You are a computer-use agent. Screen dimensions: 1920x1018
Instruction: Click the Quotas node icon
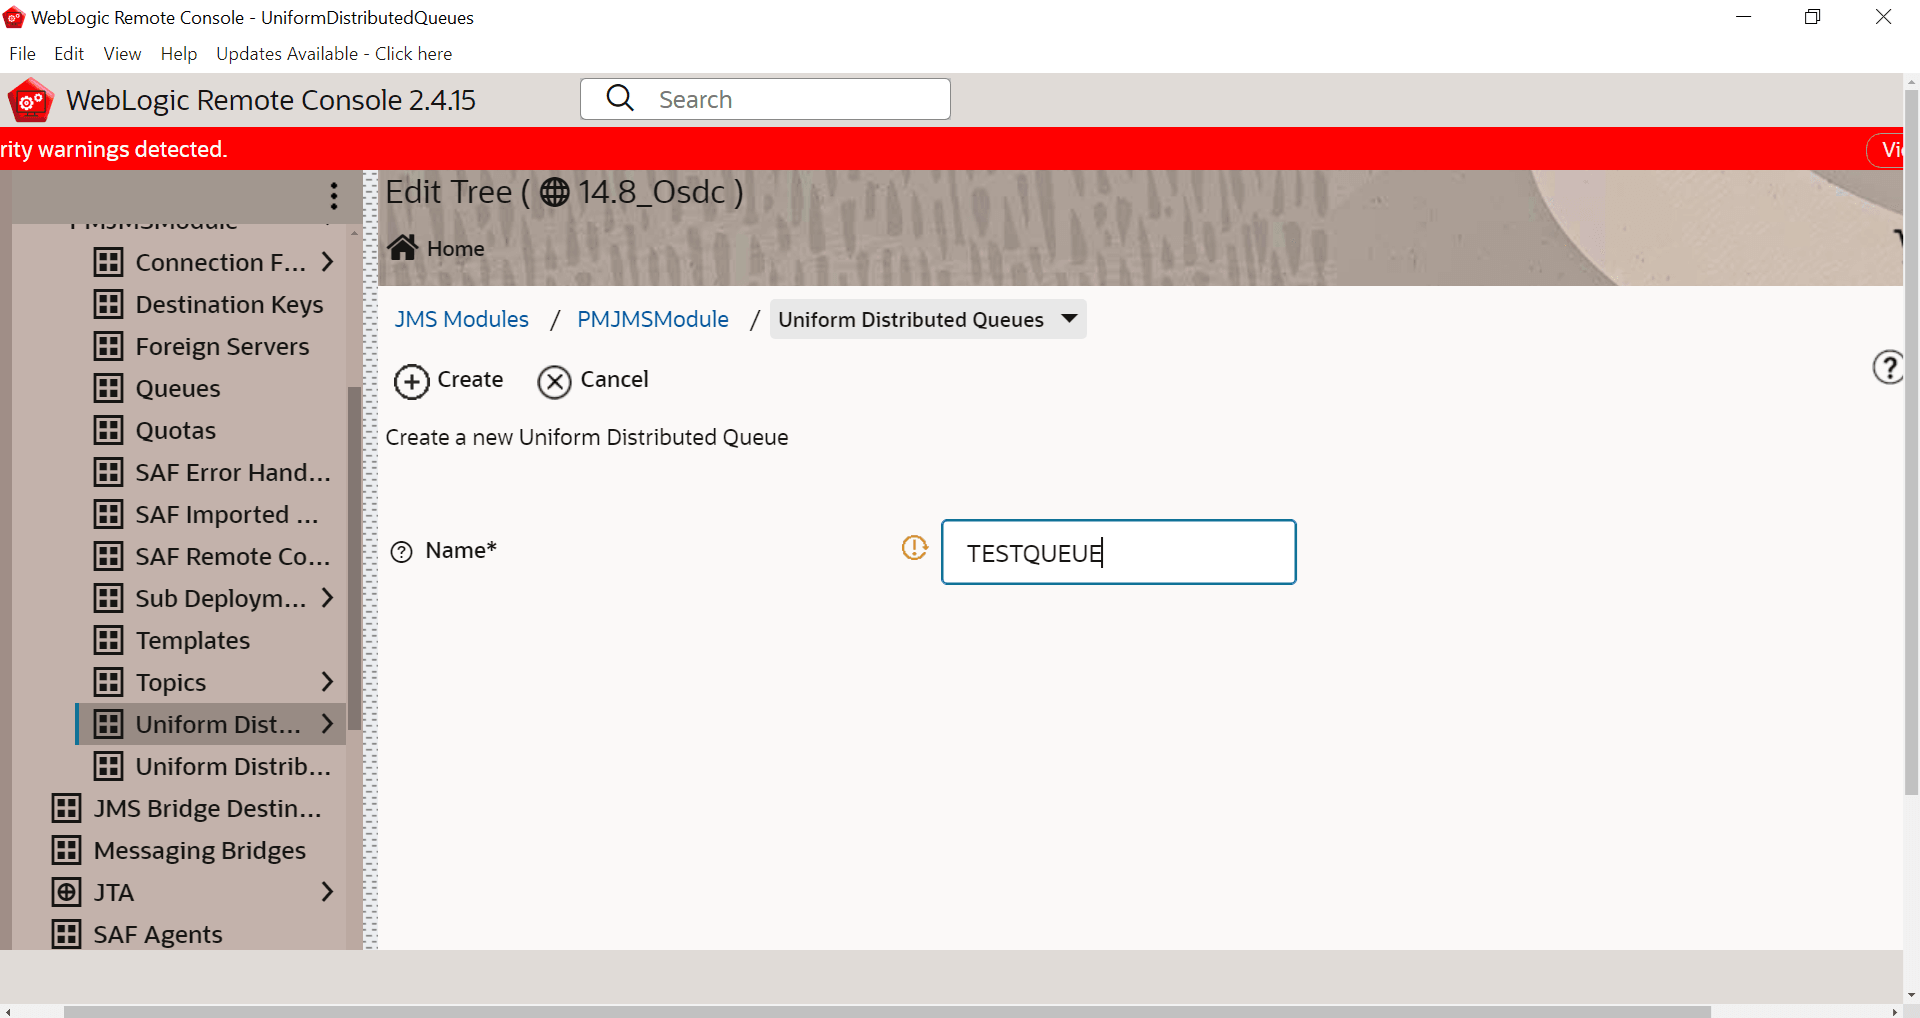pos(108,430)
